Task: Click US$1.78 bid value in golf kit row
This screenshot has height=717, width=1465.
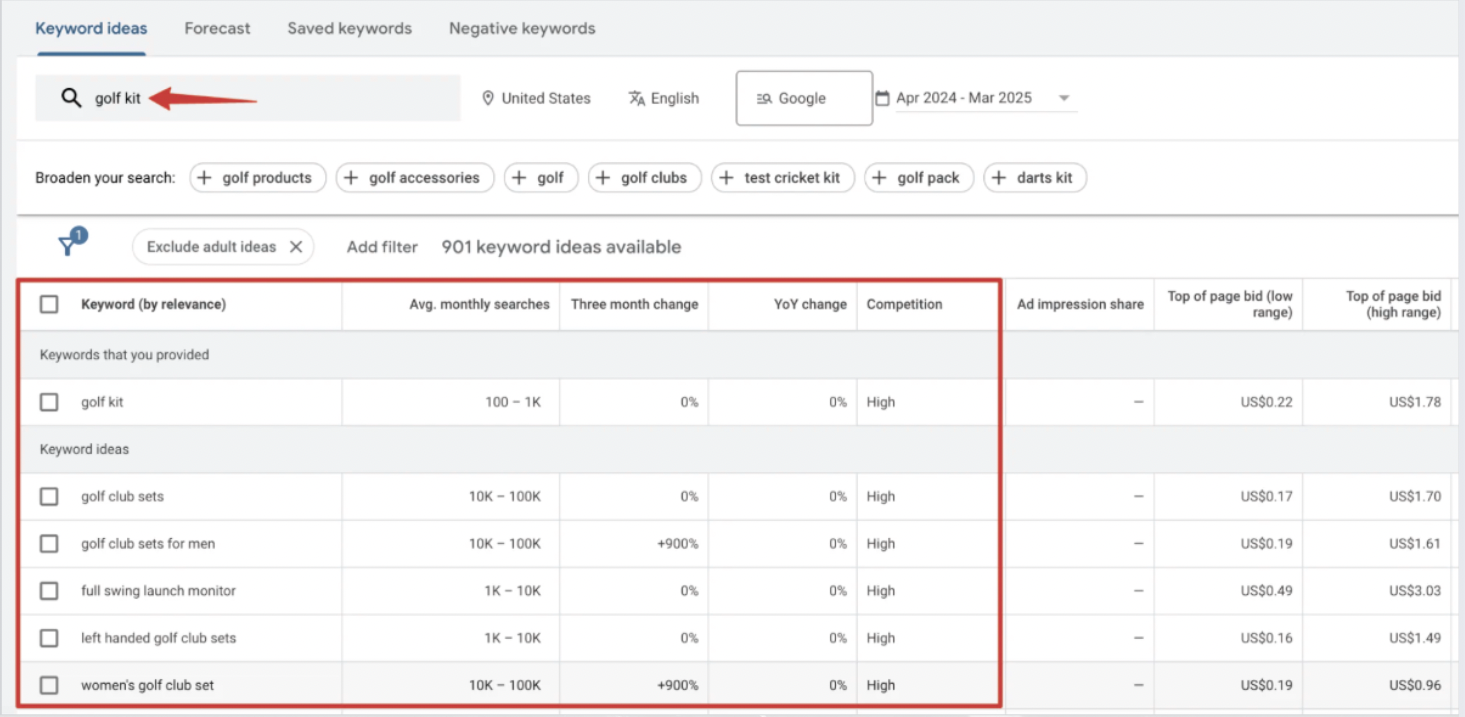Action: click(1415, 402)
